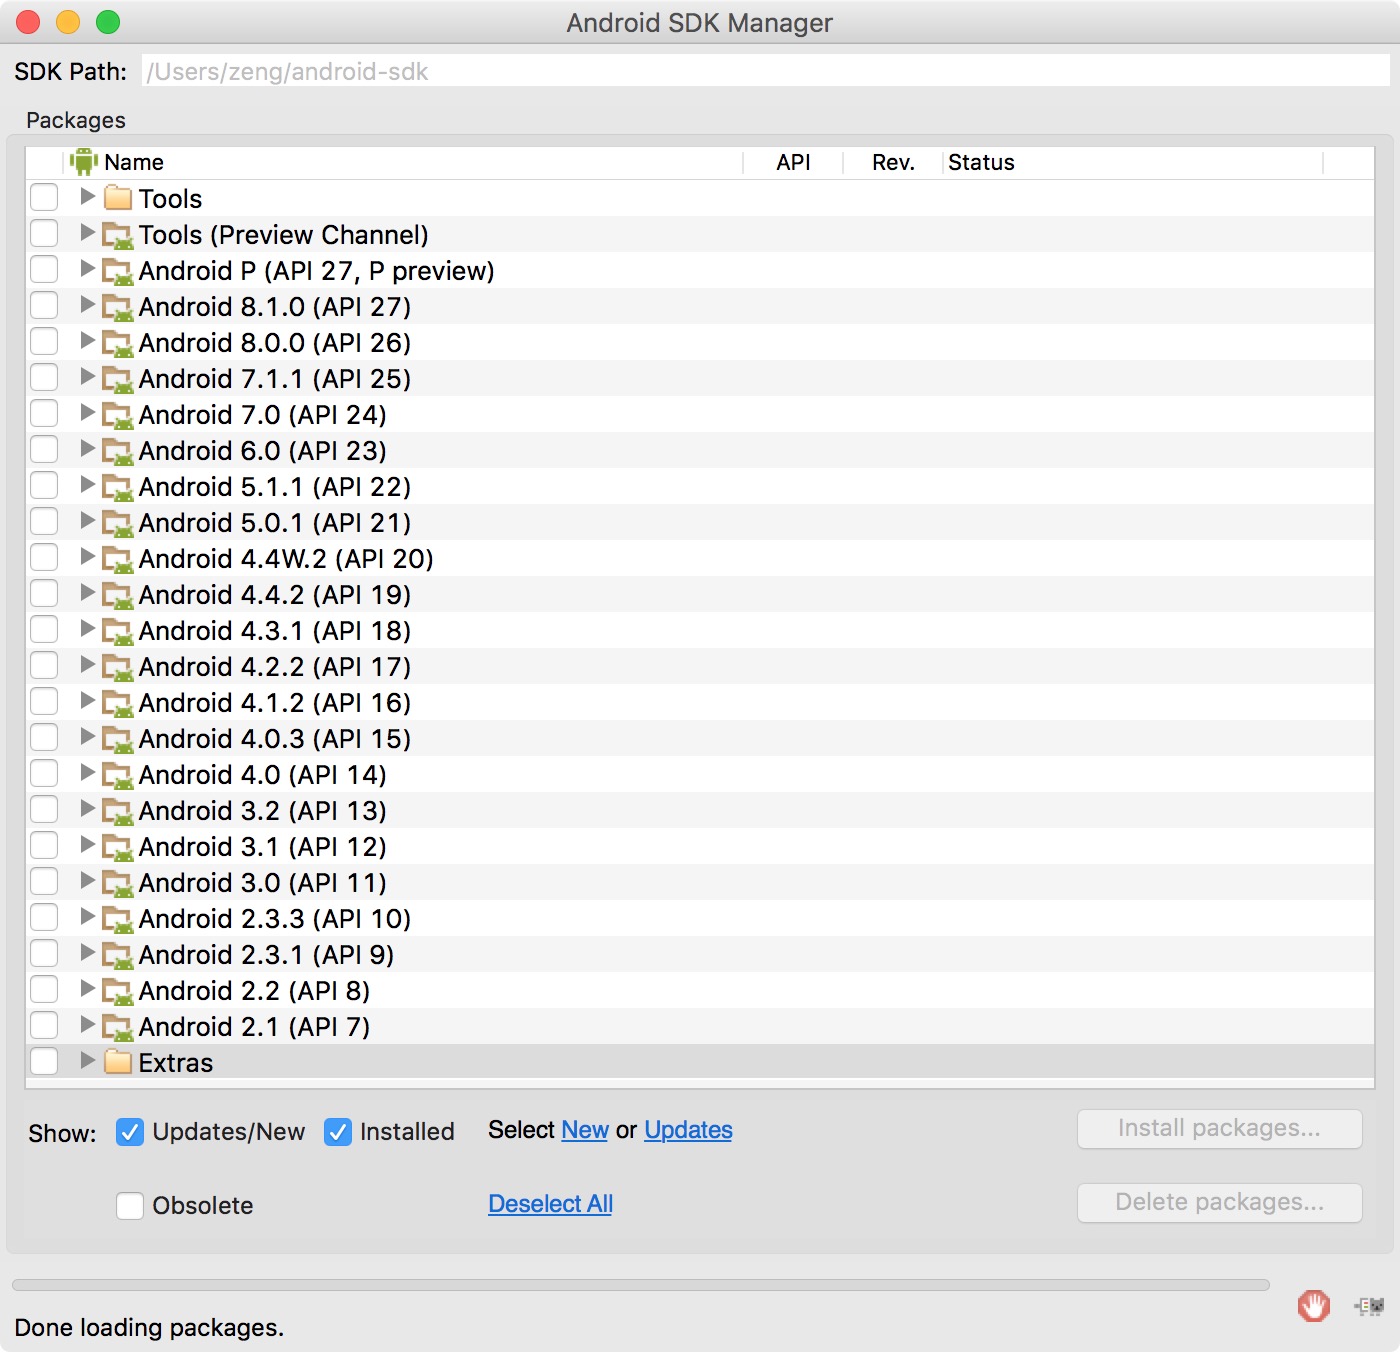Image resolution: width=1400 pixels, height=1352 pixels.
Task: Expand the Android 8.0.0 (API 26) node
Action: click(x=87, y=341)
